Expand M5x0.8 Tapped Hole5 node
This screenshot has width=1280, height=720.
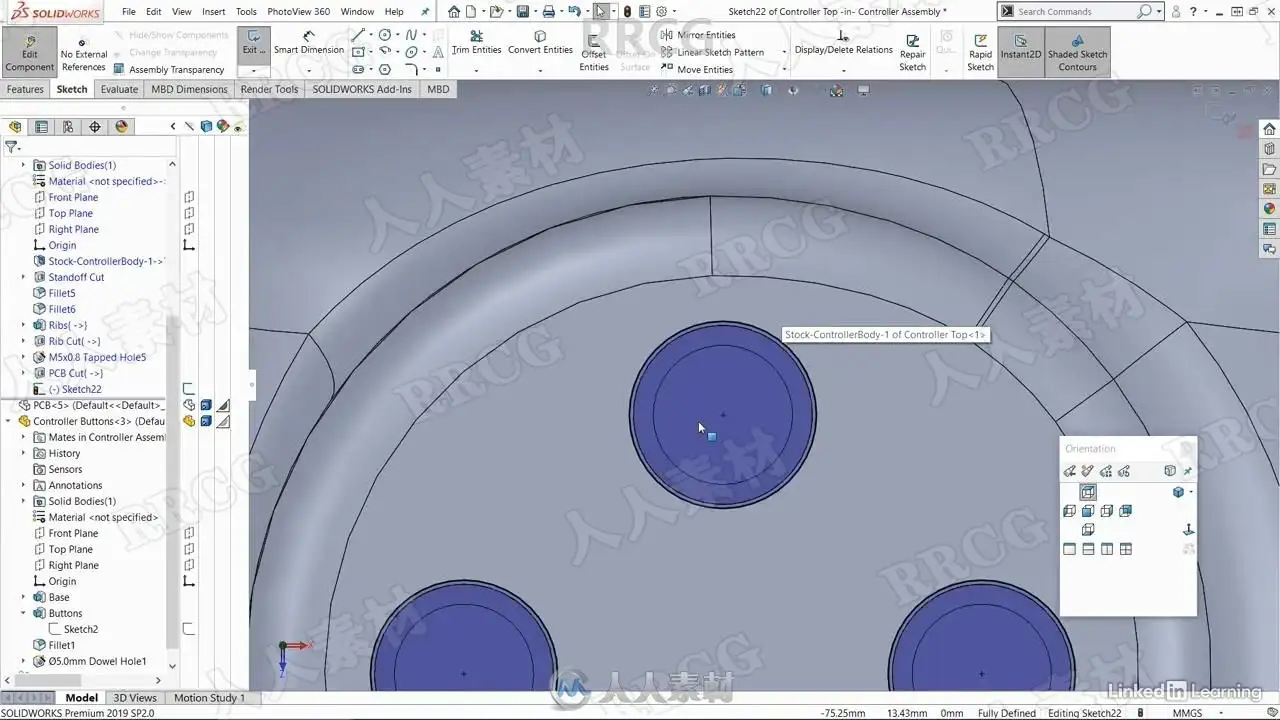point(23,357)
